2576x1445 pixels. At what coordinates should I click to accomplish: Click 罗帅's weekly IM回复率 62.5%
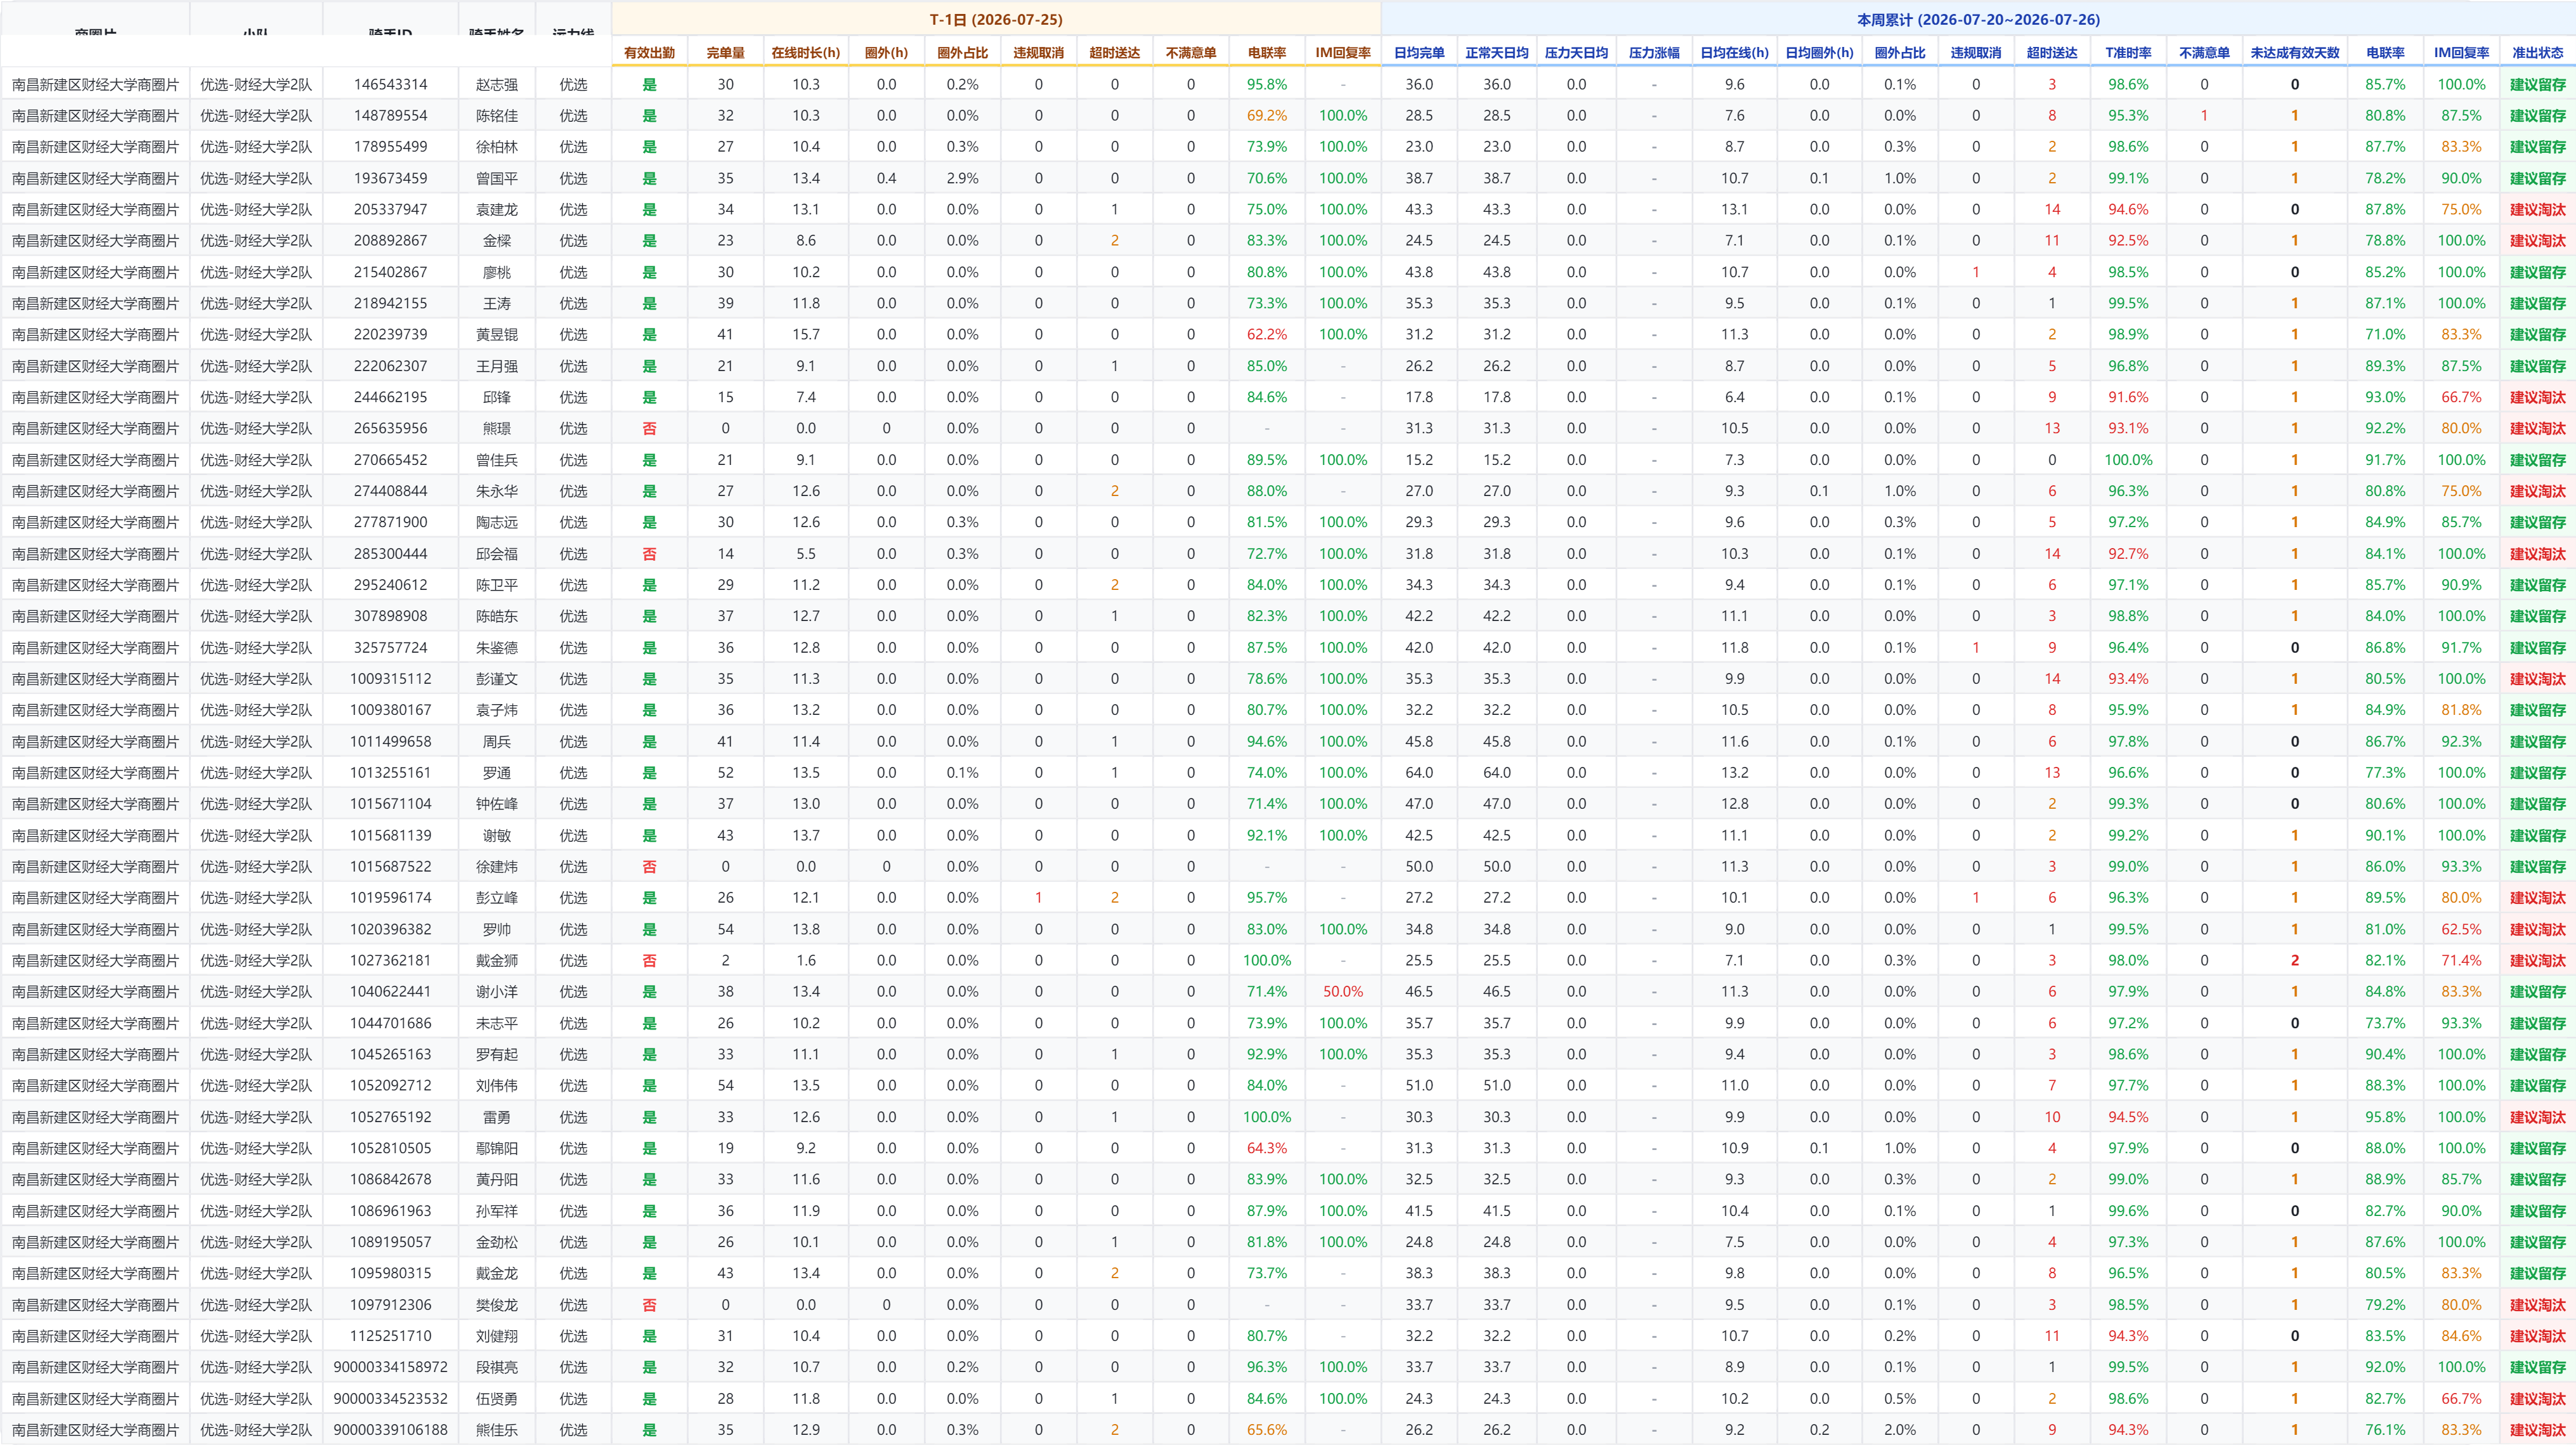click(x=2461, y=930)
